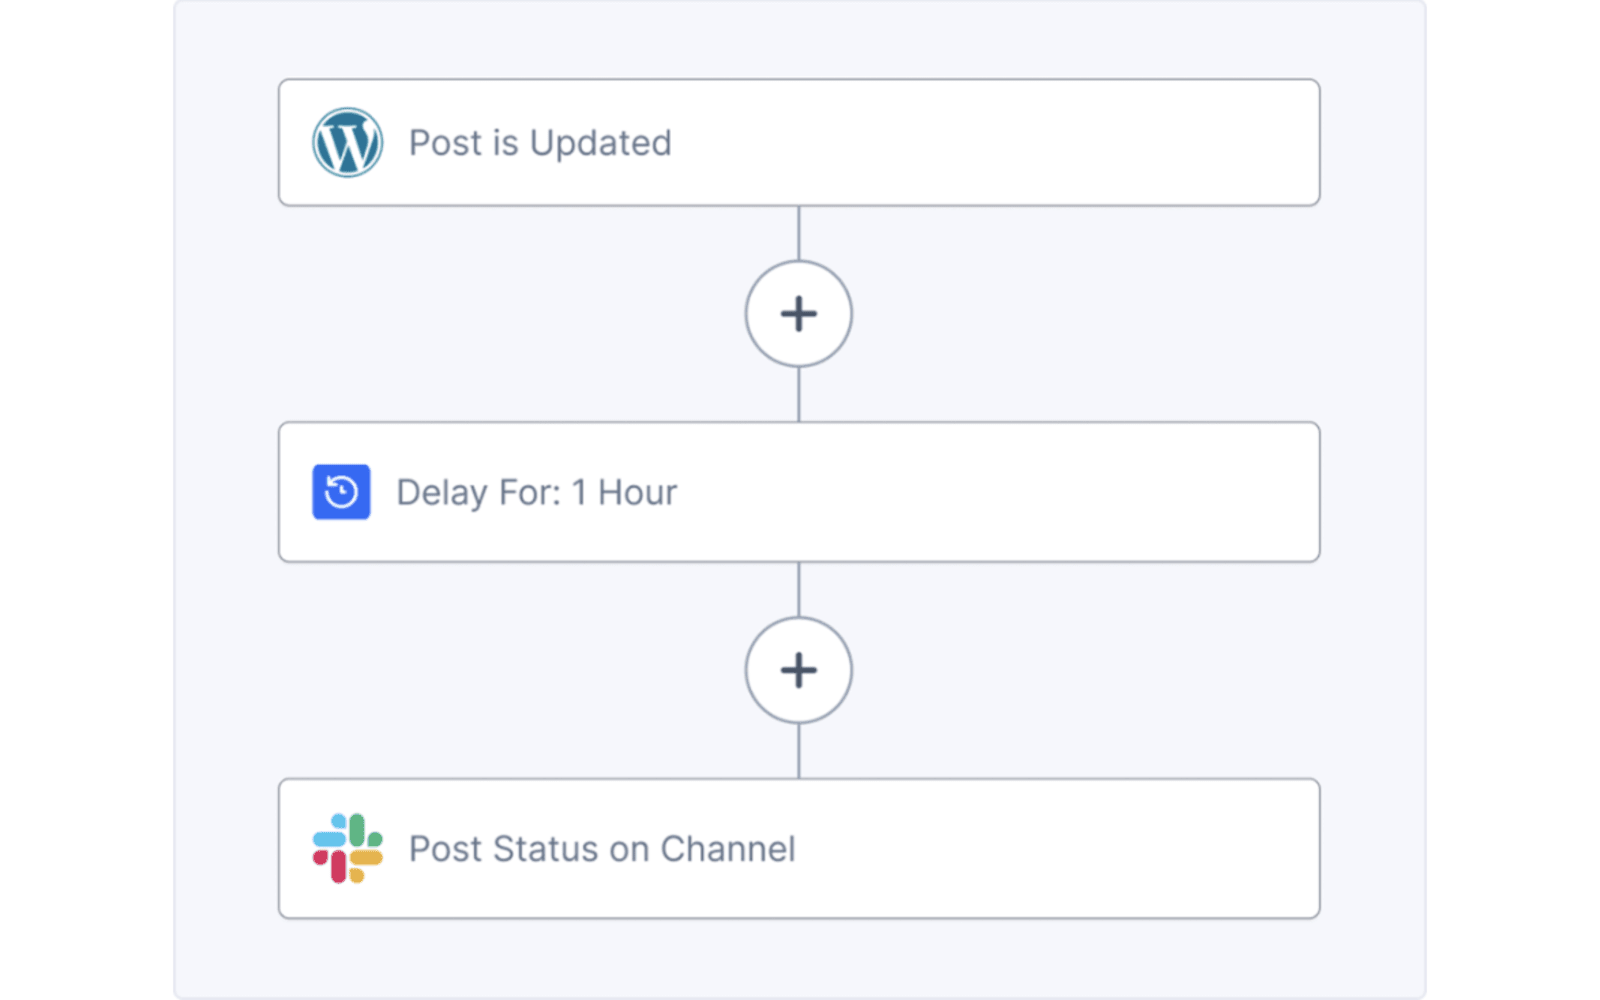This screenshot has width=1600, height=1000.
Task: Click the WordPress logo icon
Action: (347, 143)
